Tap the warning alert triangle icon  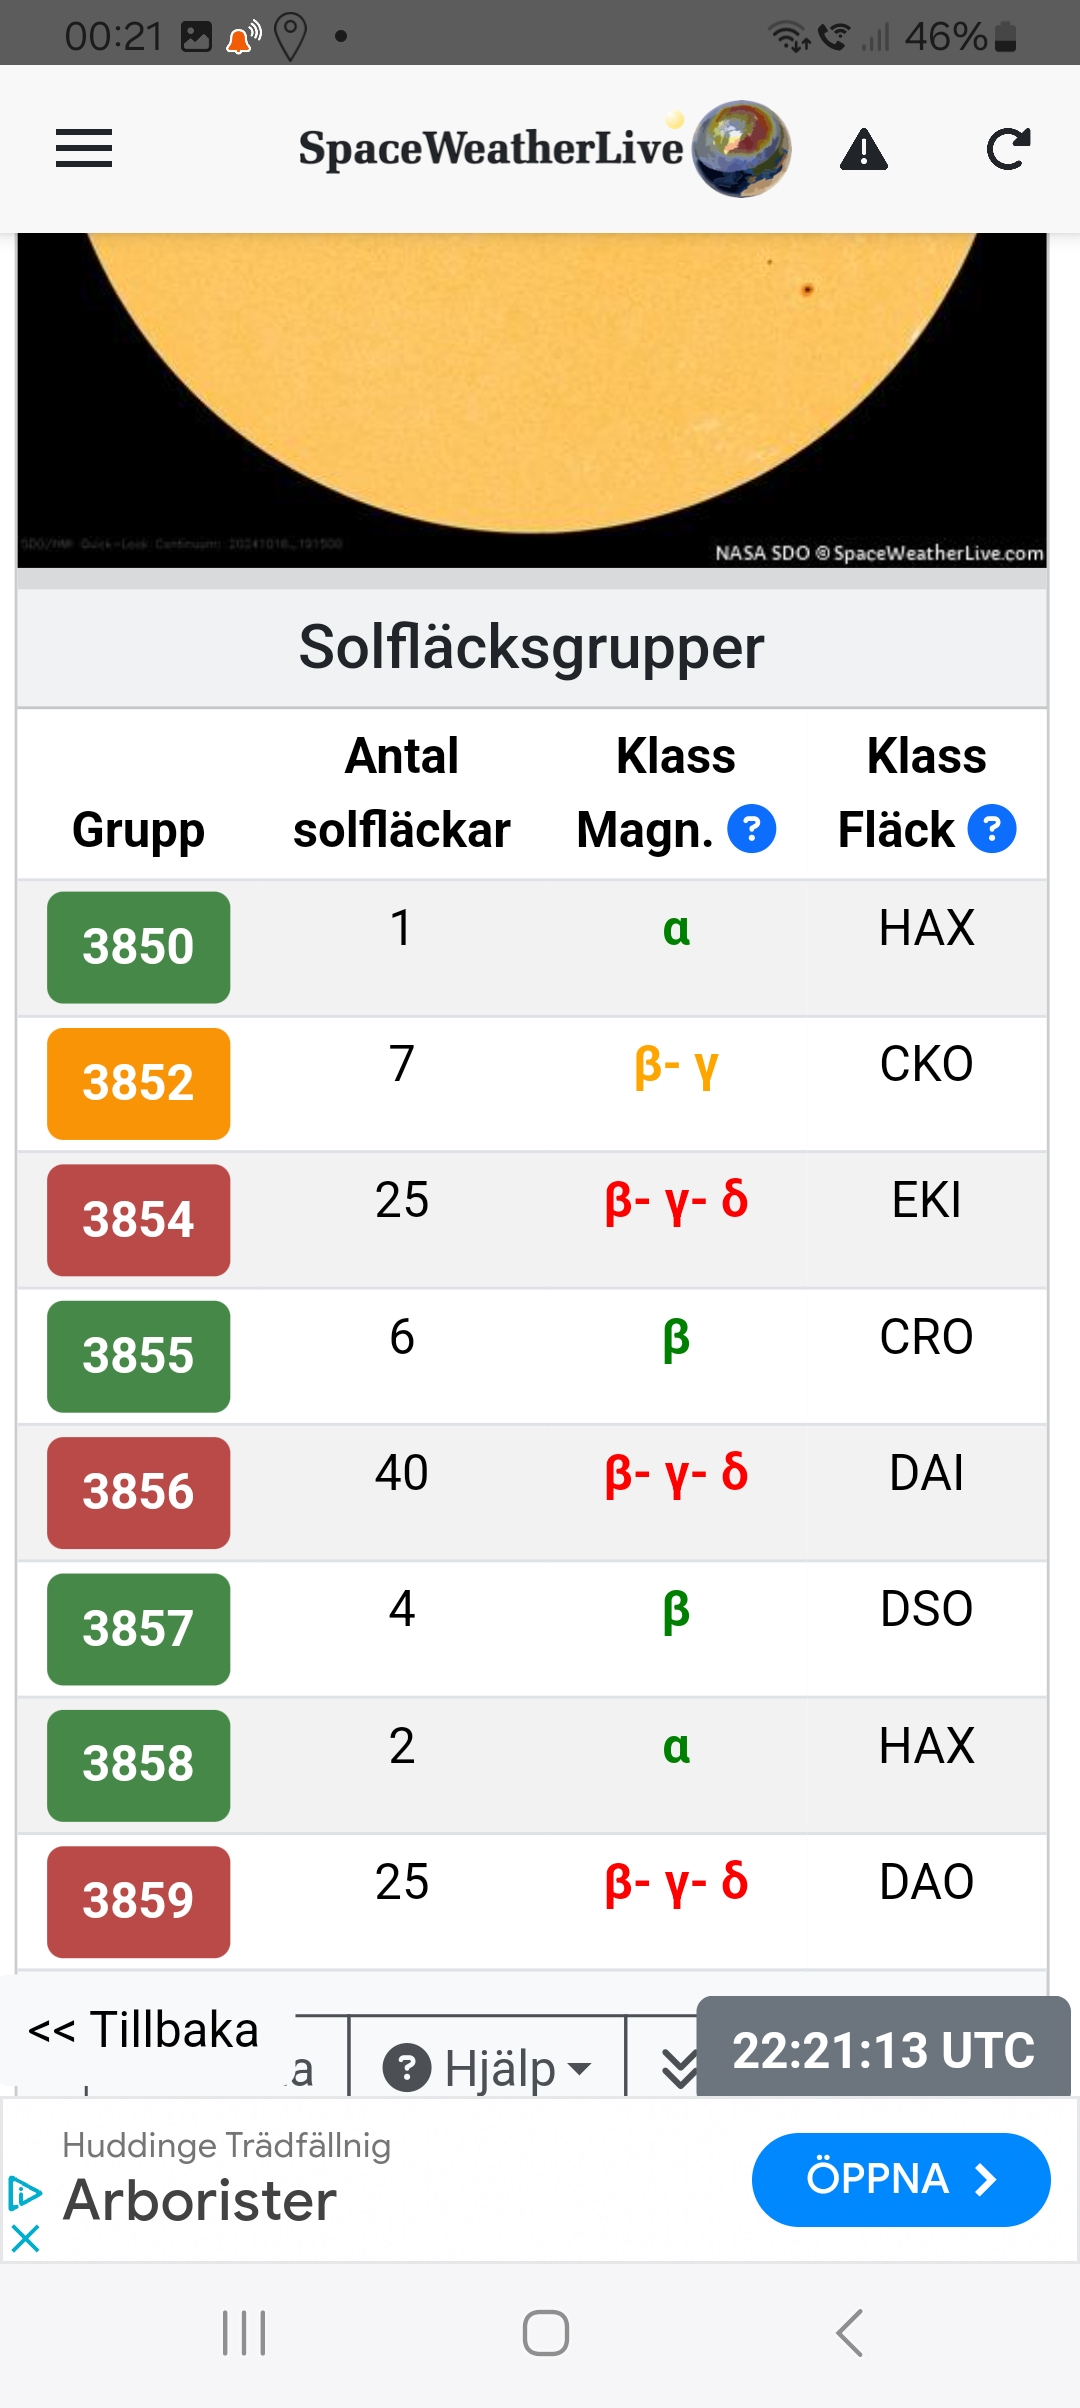point(864,150)
